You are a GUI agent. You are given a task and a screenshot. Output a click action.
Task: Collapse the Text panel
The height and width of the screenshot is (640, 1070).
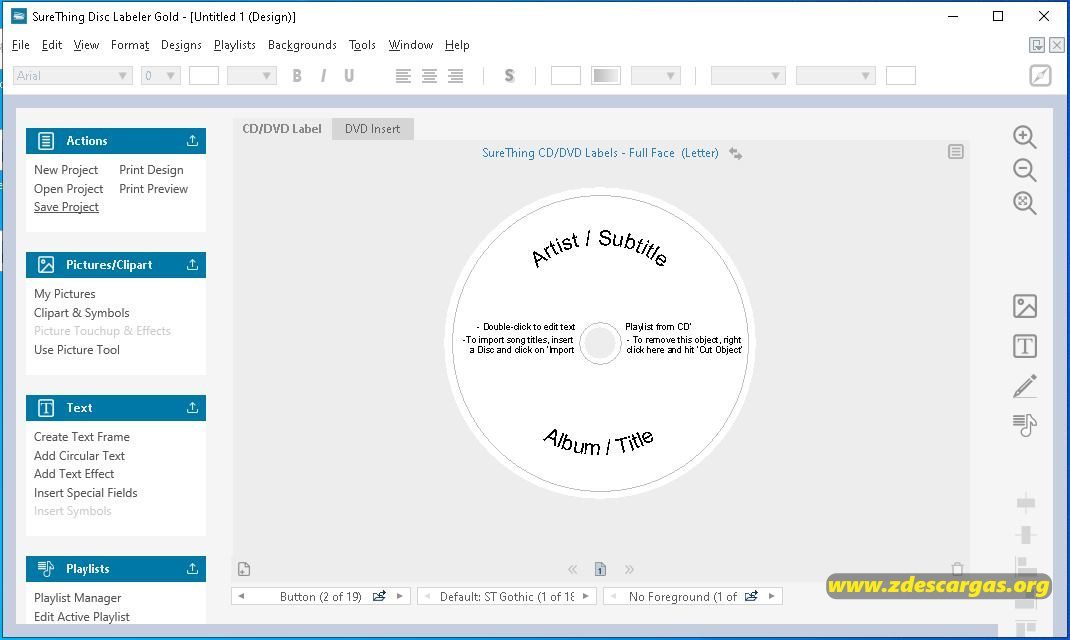pos(192,408)
